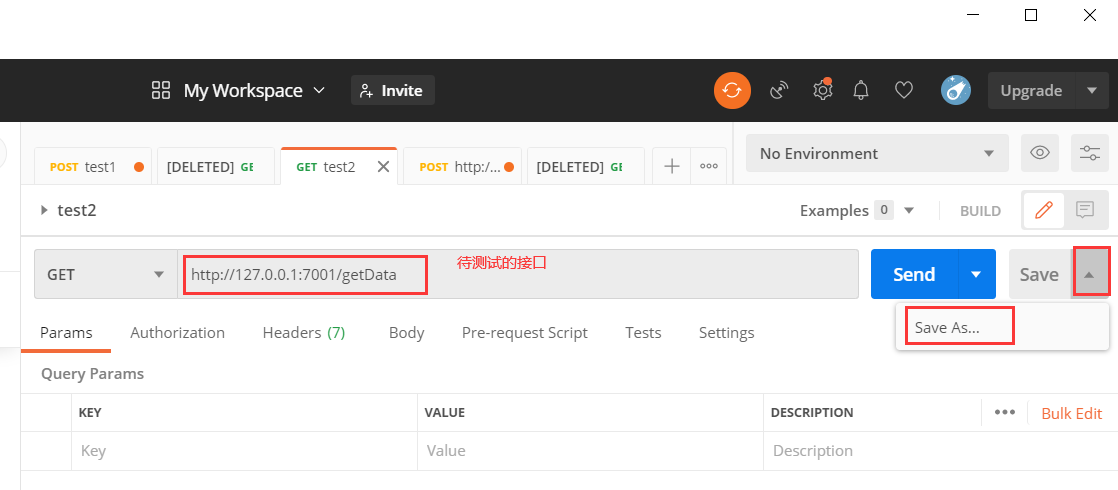Open the comments icon
Viewport: 1118px width, 490px height.
click(x=1084, y=210)
